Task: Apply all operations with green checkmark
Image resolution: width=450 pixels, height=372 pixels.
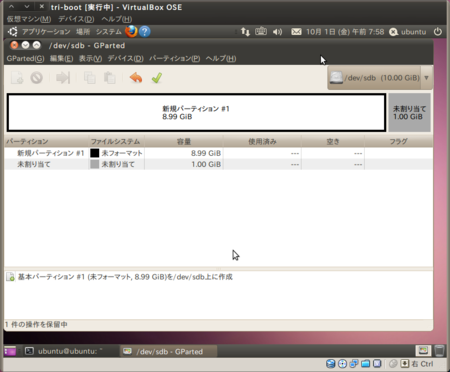Action: (x=157, y=78)
